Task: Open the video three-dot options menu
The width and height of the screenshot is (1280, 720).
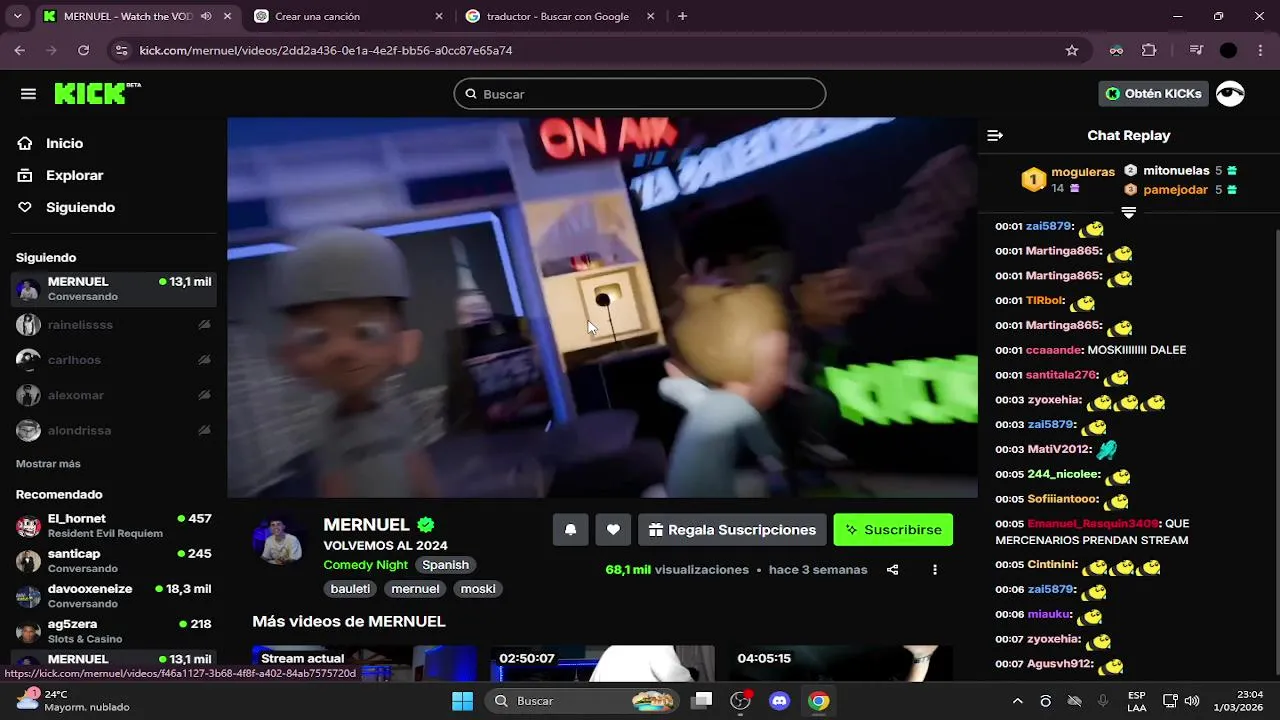Action: click(935, 570)
